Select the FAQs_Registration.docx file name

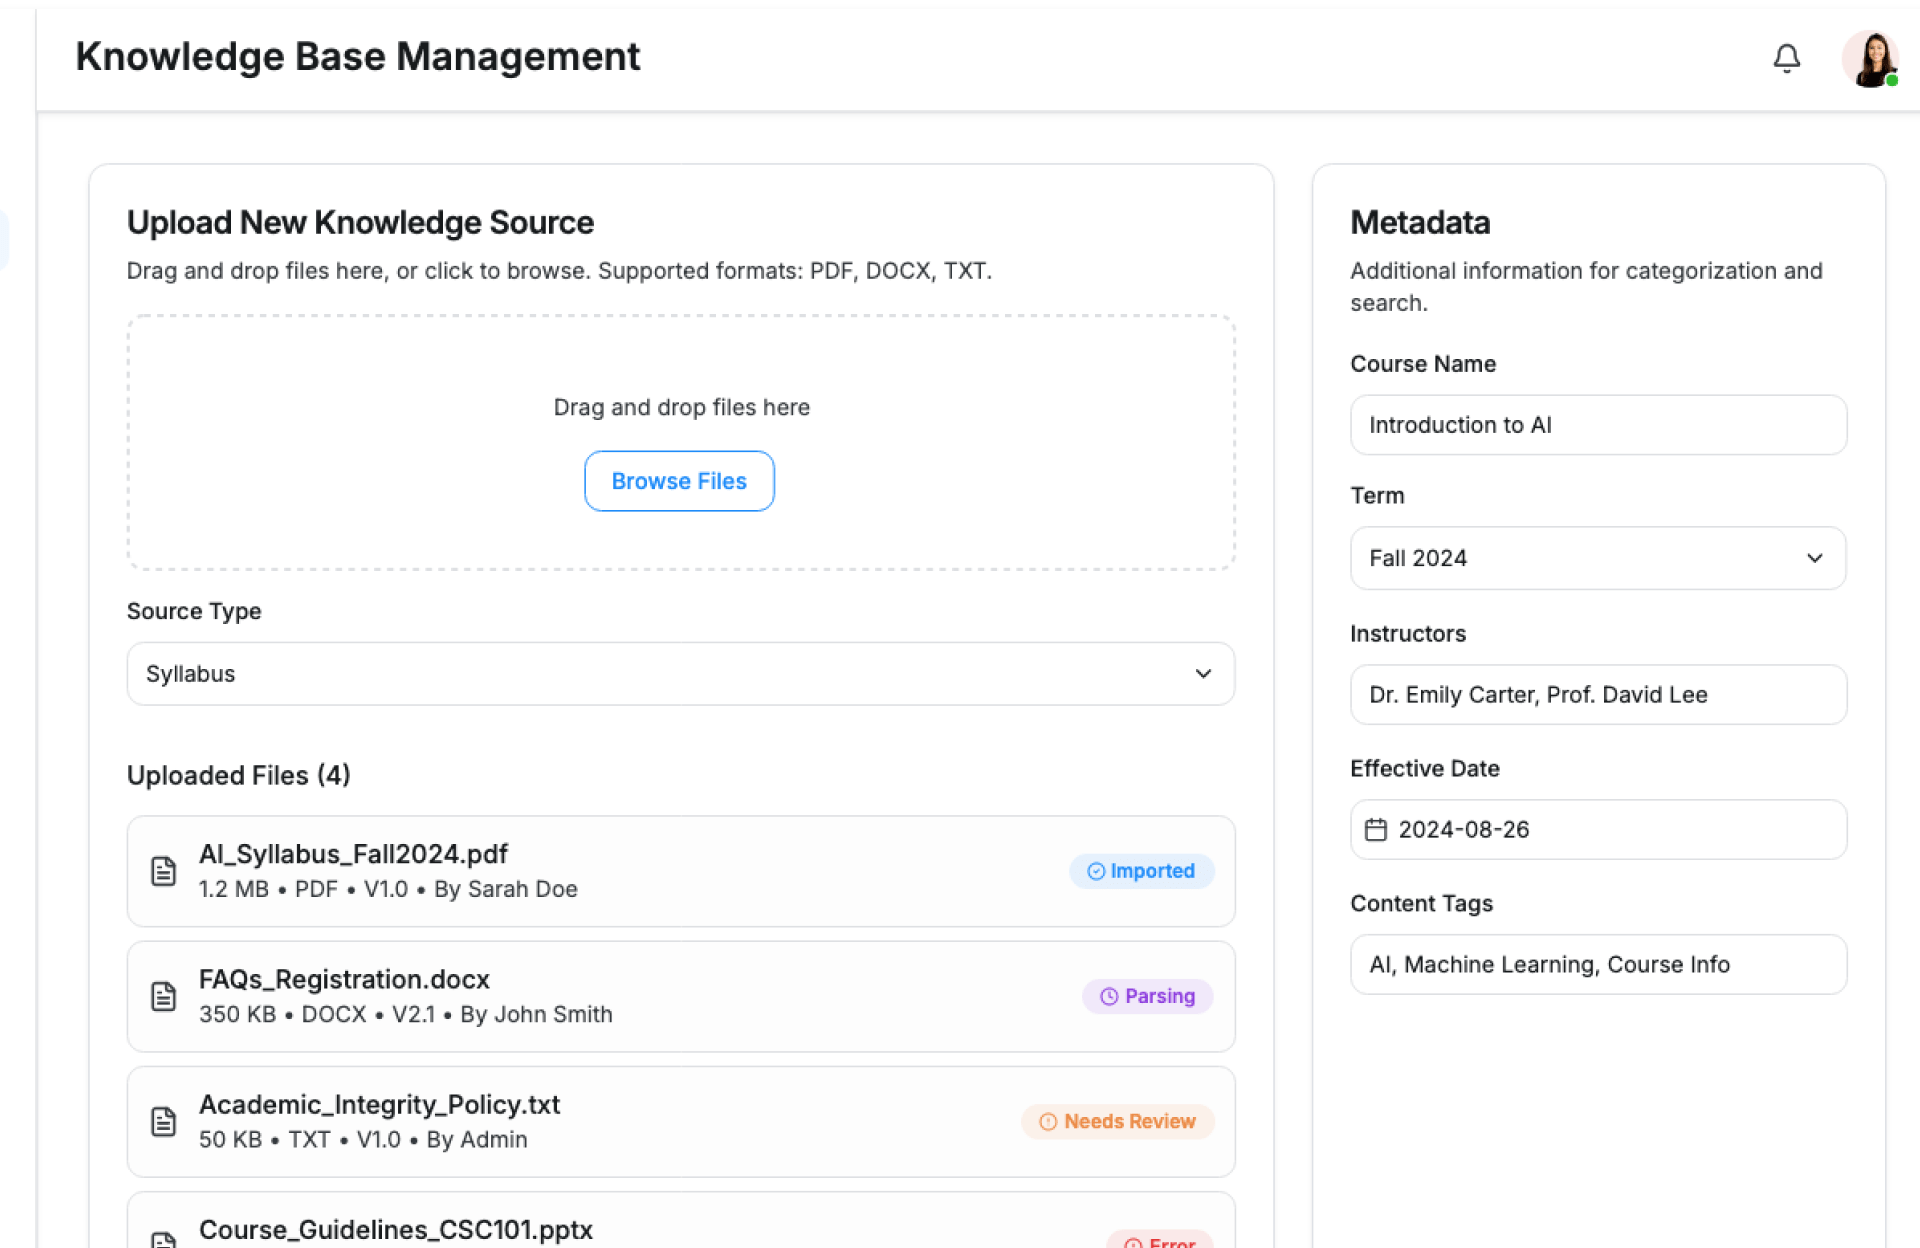pyautogui.click(x=344, y=979)
